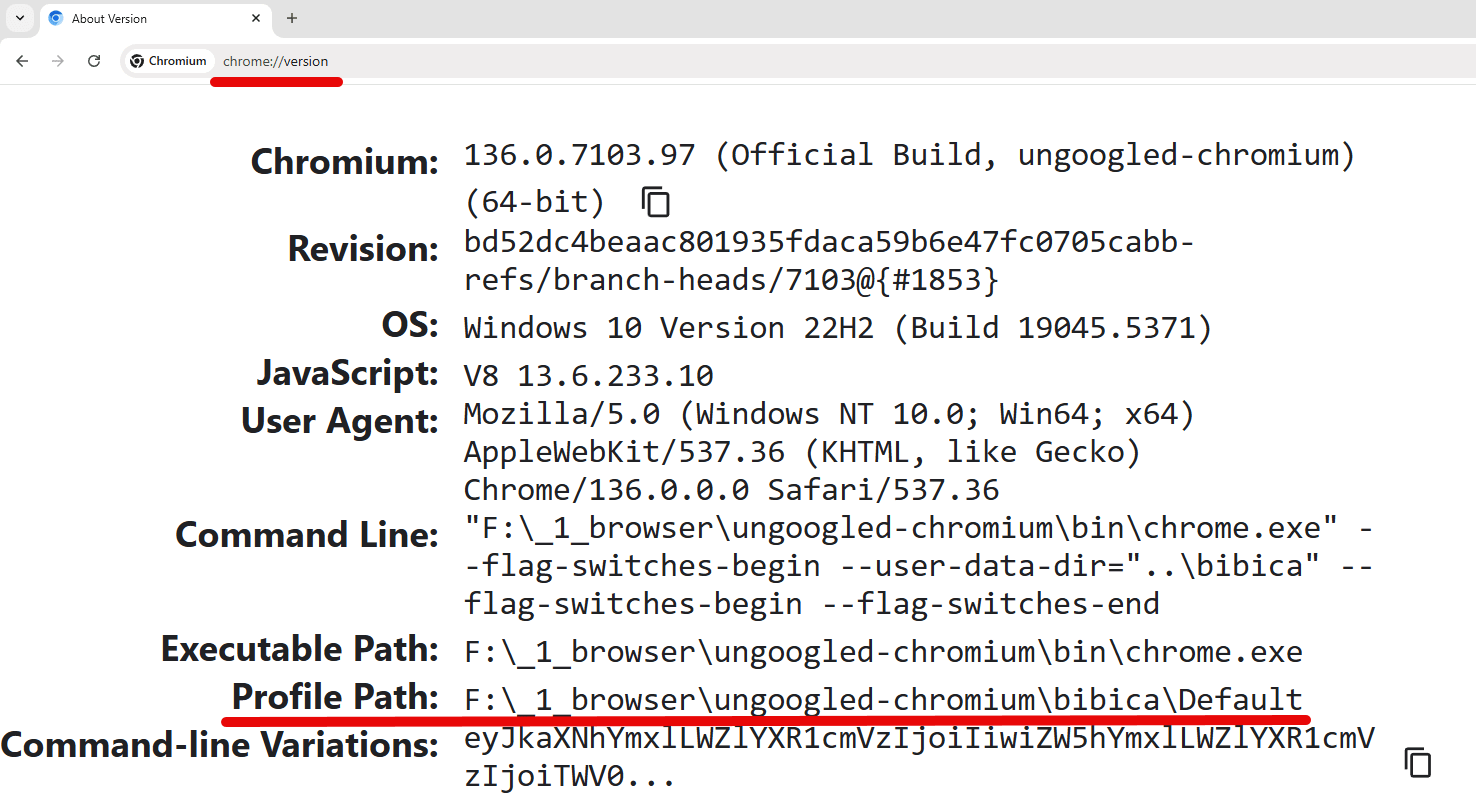Viewport: 1476px width, 812px height.
Task: Go back with the back arrow
Action: tap(22, 61)
